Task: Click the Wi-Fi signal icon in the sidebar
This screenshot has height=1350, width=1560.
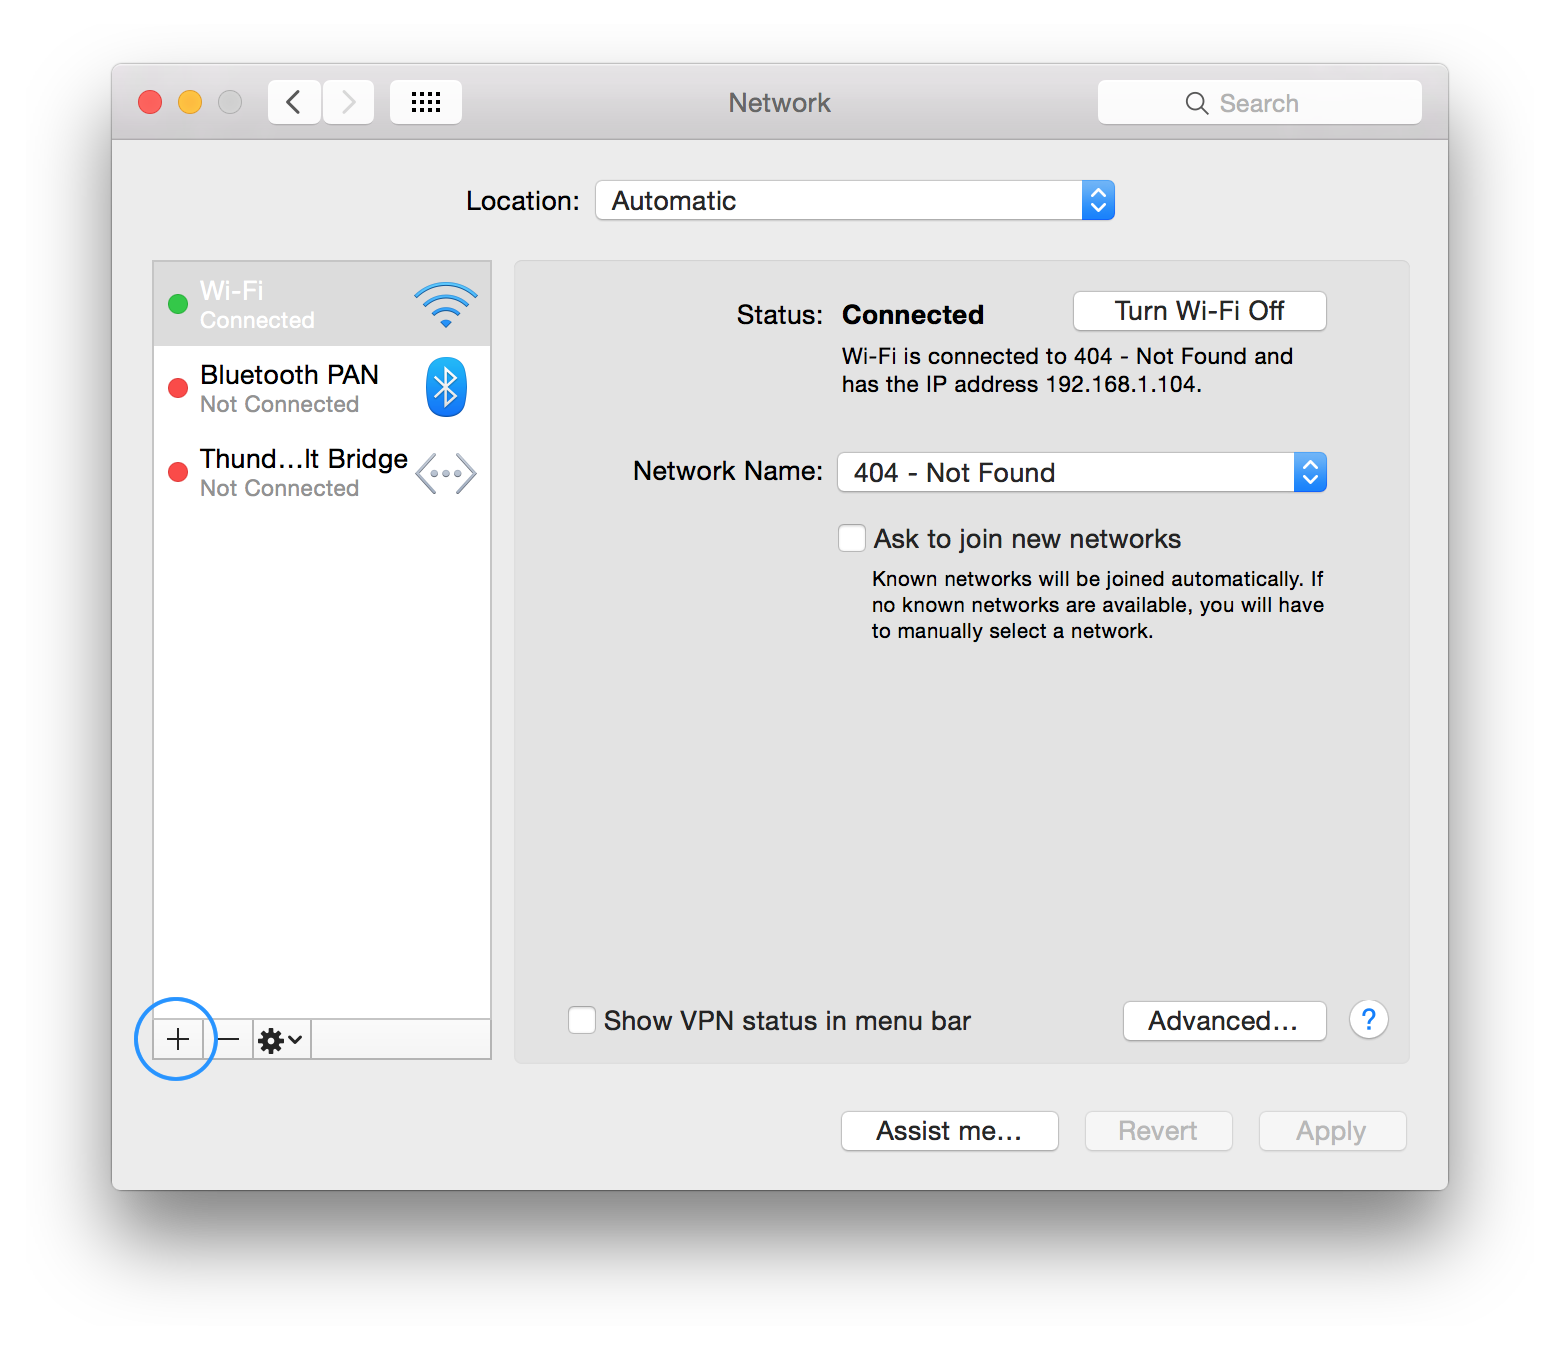Action: pyautogui.click(x=446, y=304)
